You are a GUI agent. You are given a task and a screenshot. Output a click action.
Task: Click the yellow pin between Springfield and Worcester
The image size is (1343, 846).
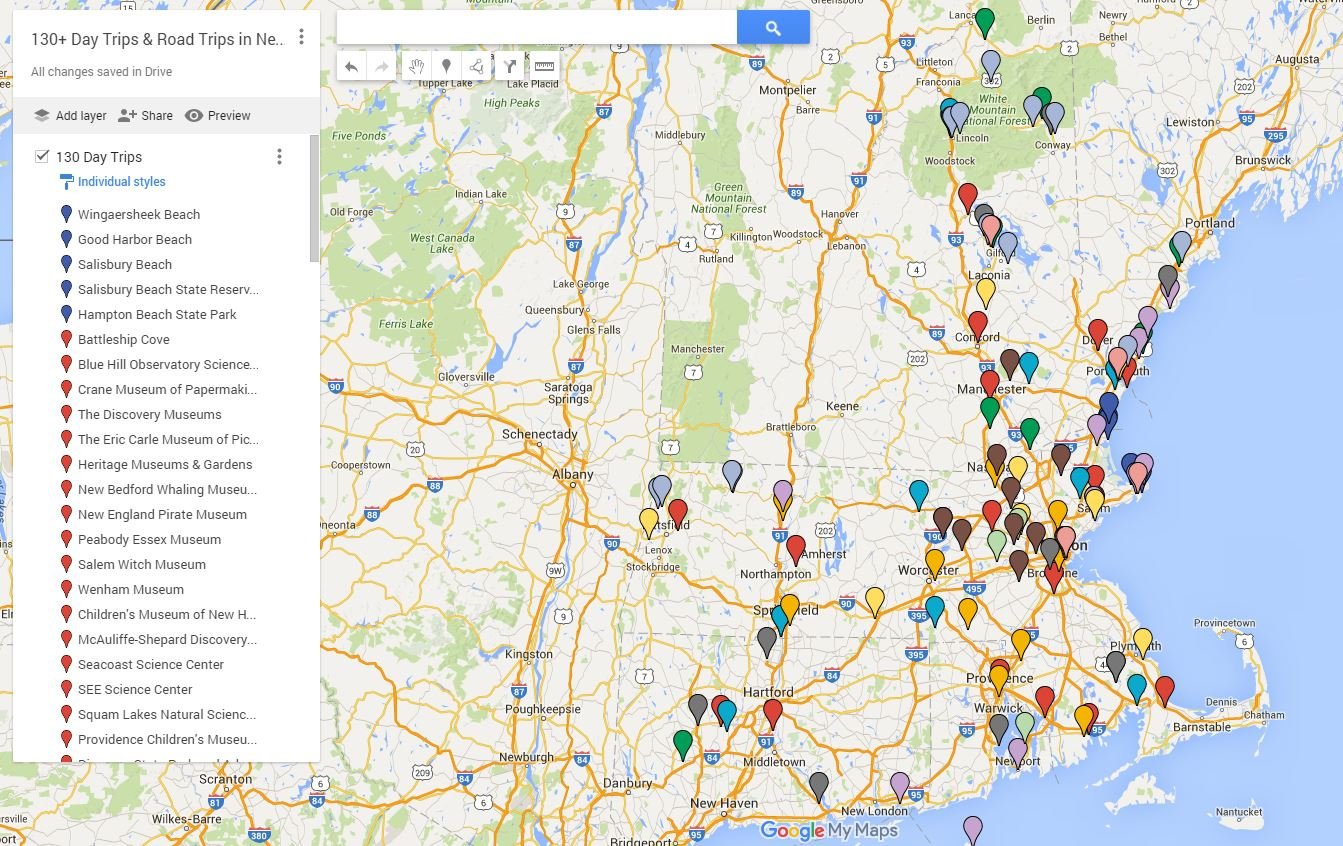click(875, 601)
